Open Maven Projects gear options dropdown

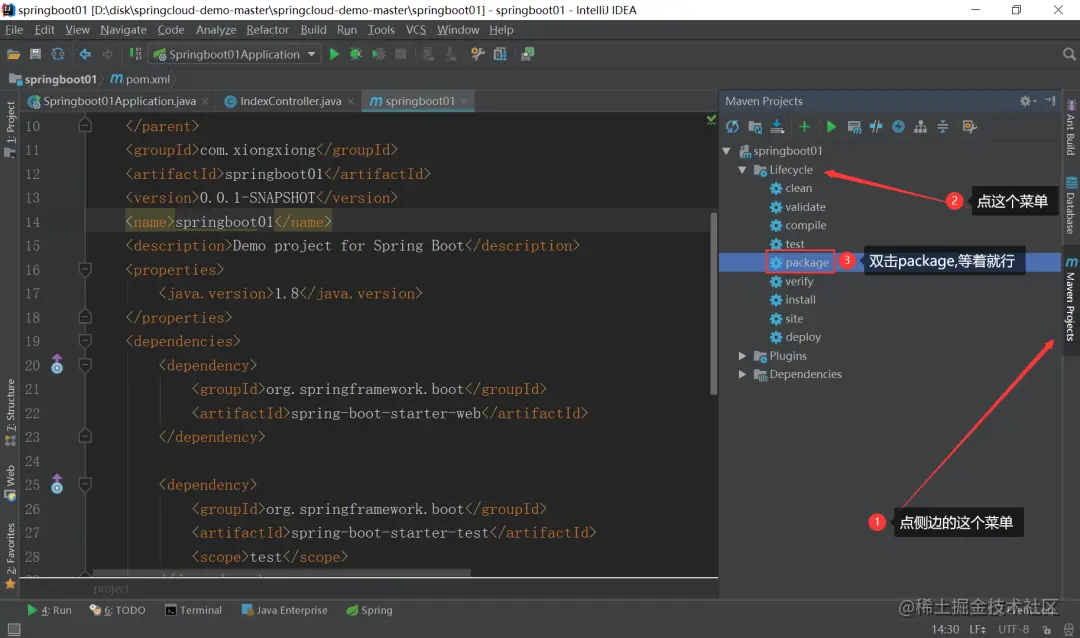tap(1028, 101)
